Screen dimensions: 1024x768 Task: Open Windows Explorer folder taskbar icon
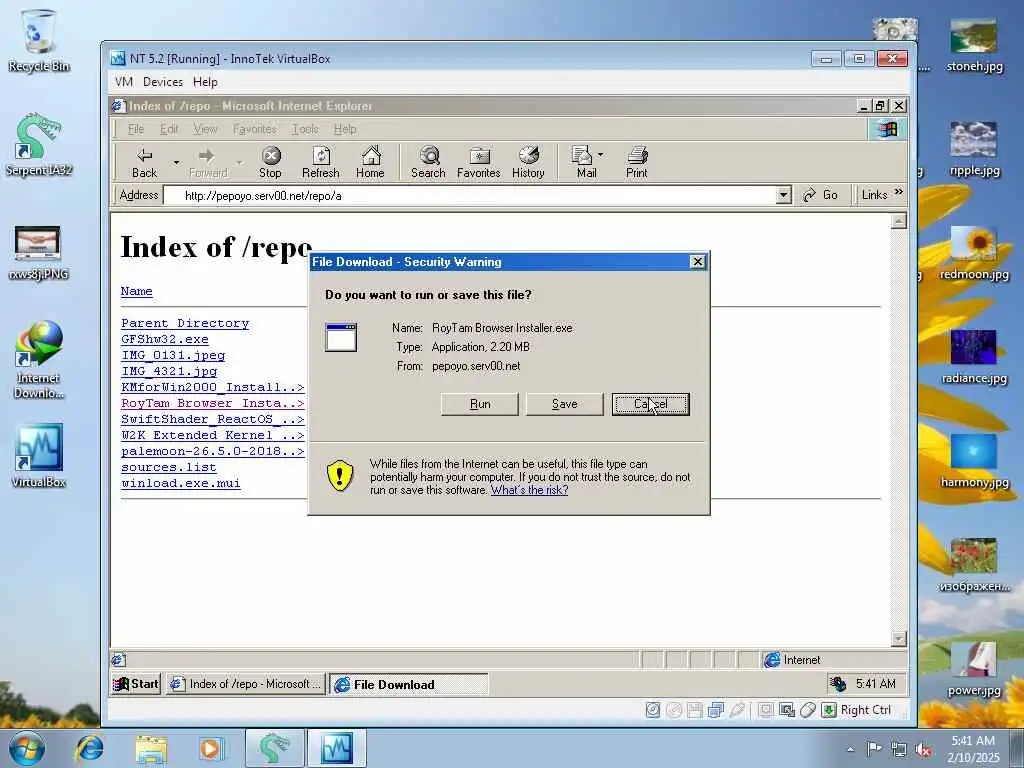click(151, 748)
